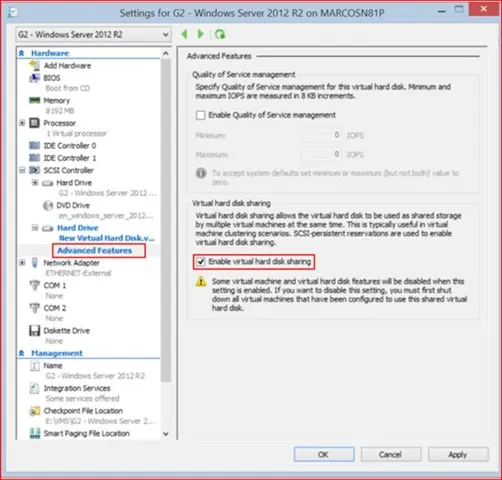This screenshot has height=480, width=502.
Task: Expand the Processor tree node
Action: pyautogui.click(x=22, y=123)
